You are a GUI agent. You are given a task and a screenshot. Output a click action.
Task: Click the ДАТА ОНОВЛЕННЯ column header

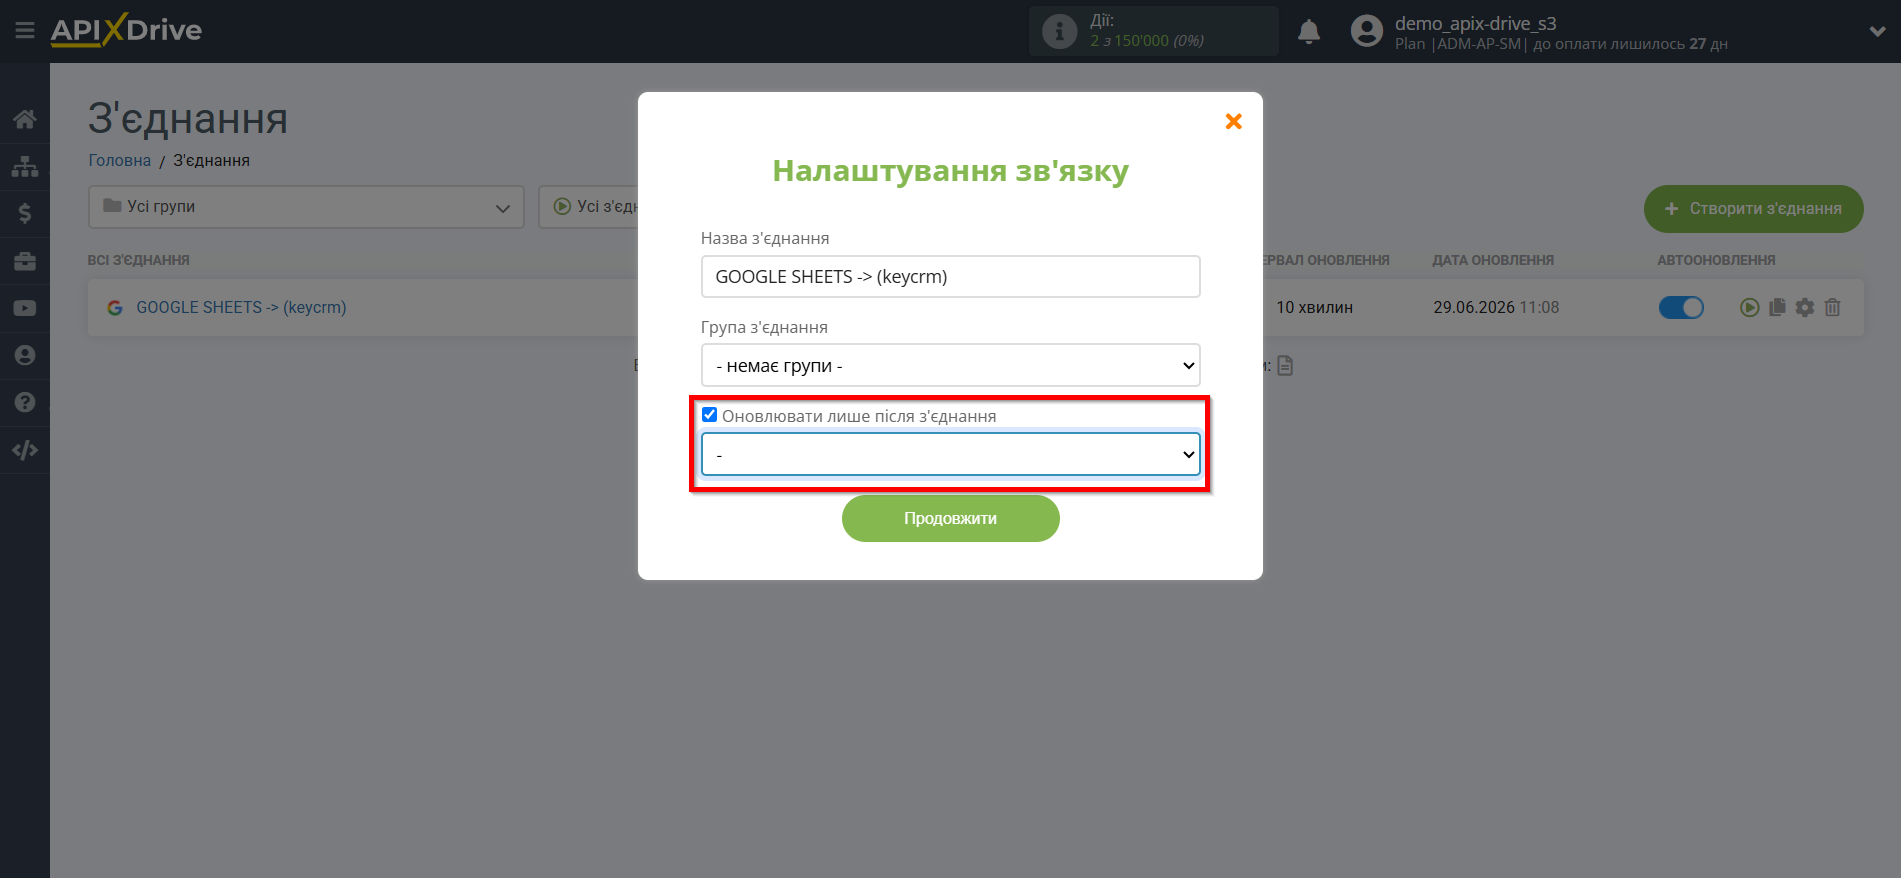click(1493, 260)
